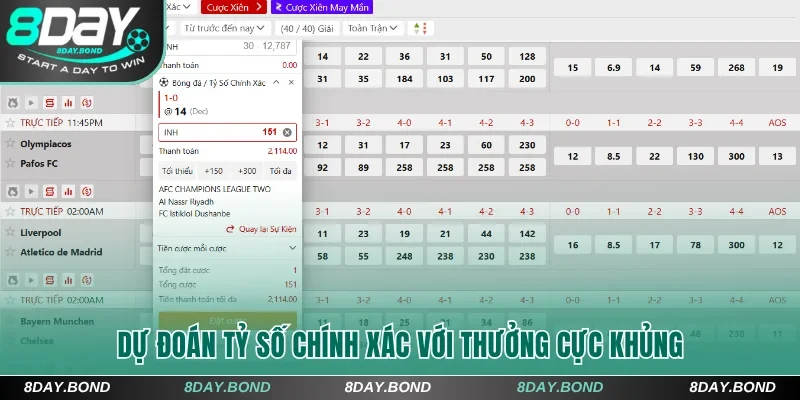Open statistics chart icon above Olympiacos match

[x=68, y=102]
